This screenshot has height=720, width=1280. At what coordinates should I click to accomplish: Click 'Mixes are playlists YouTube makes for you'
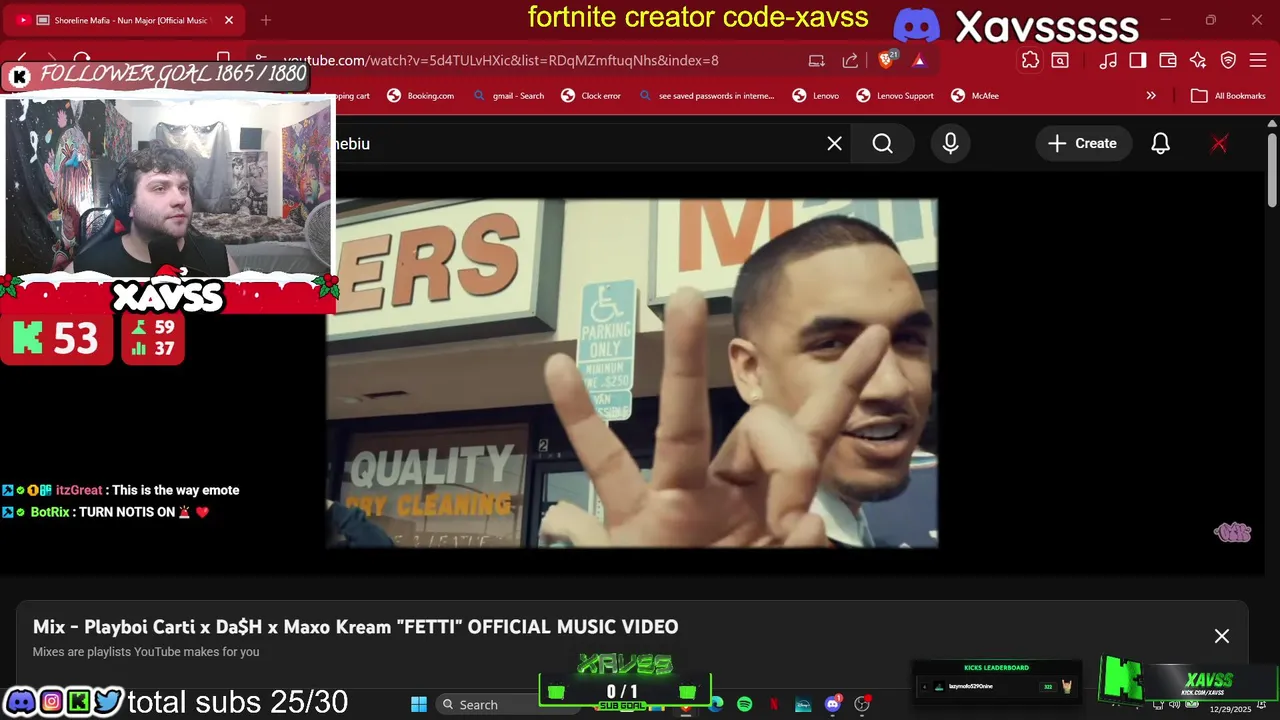click(146, 652)
